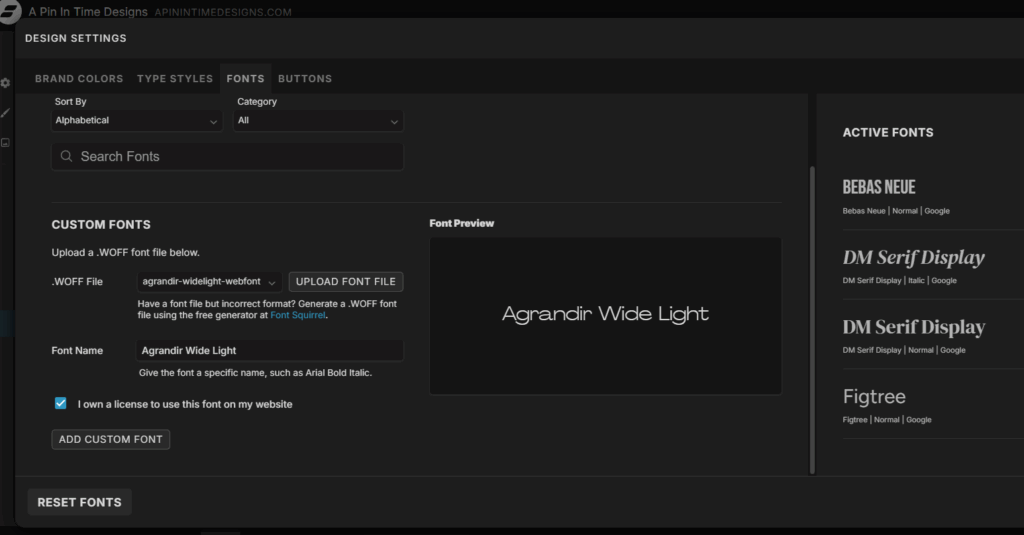Click into the Search Fonts field
The height and width of the screenshot is (535, 1024).
tap(227, 157)
